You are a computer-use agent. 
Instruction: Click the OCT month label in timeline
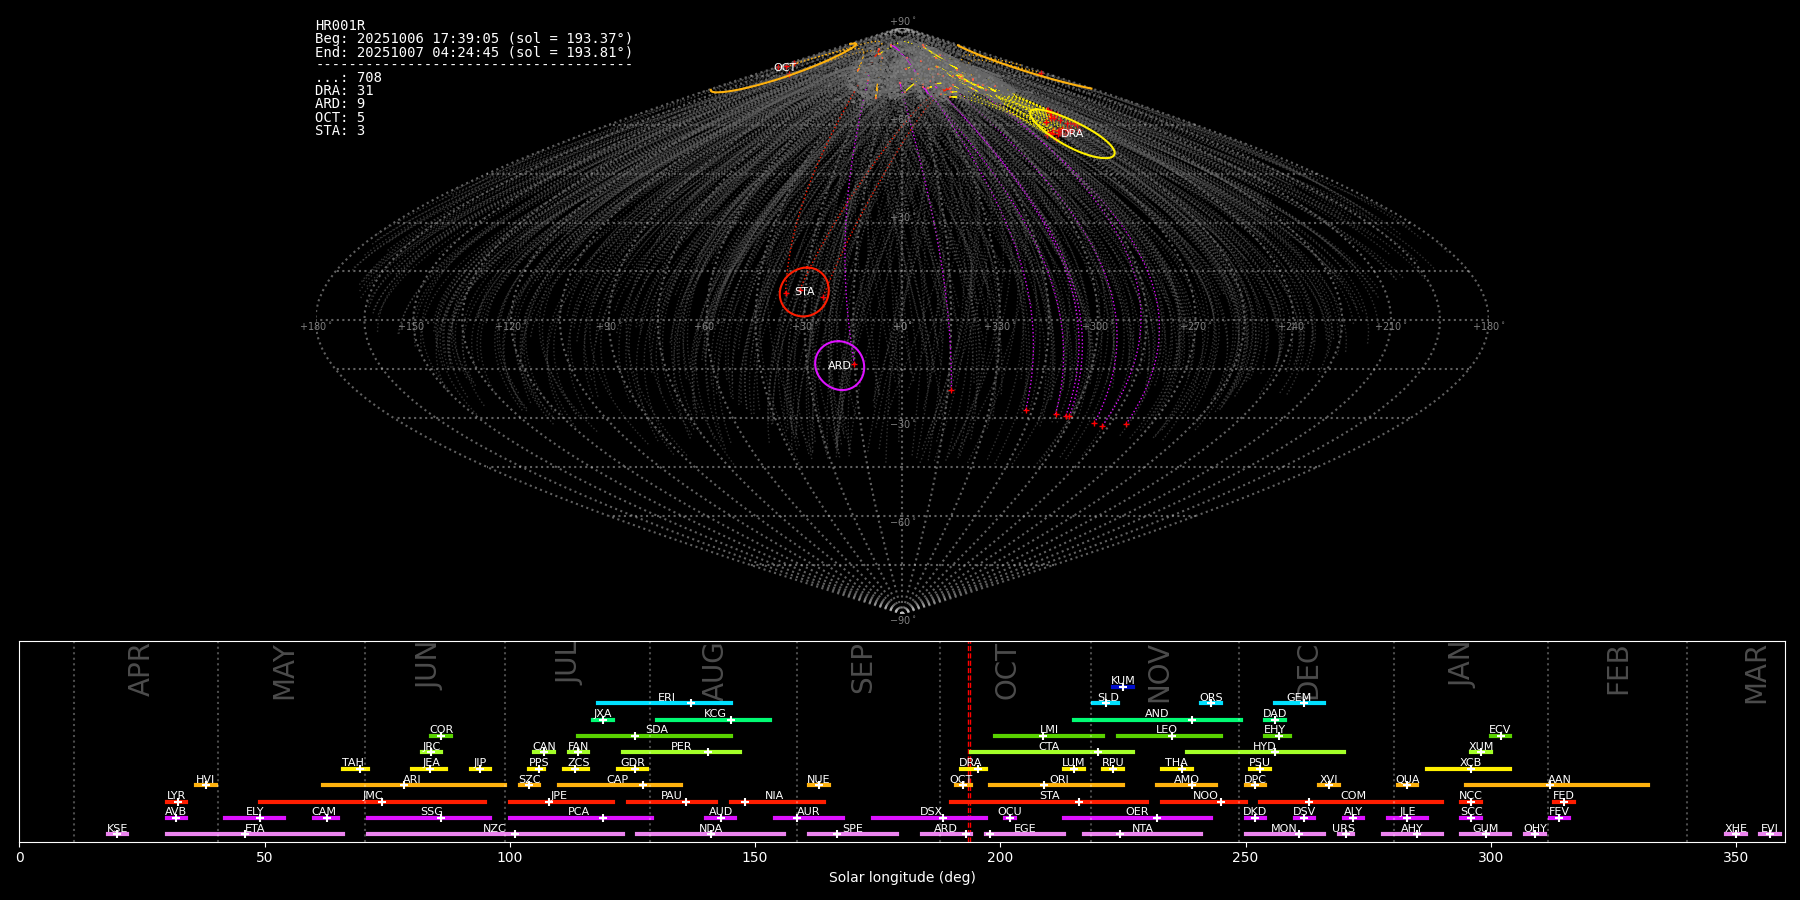(x=1006, y=672)
